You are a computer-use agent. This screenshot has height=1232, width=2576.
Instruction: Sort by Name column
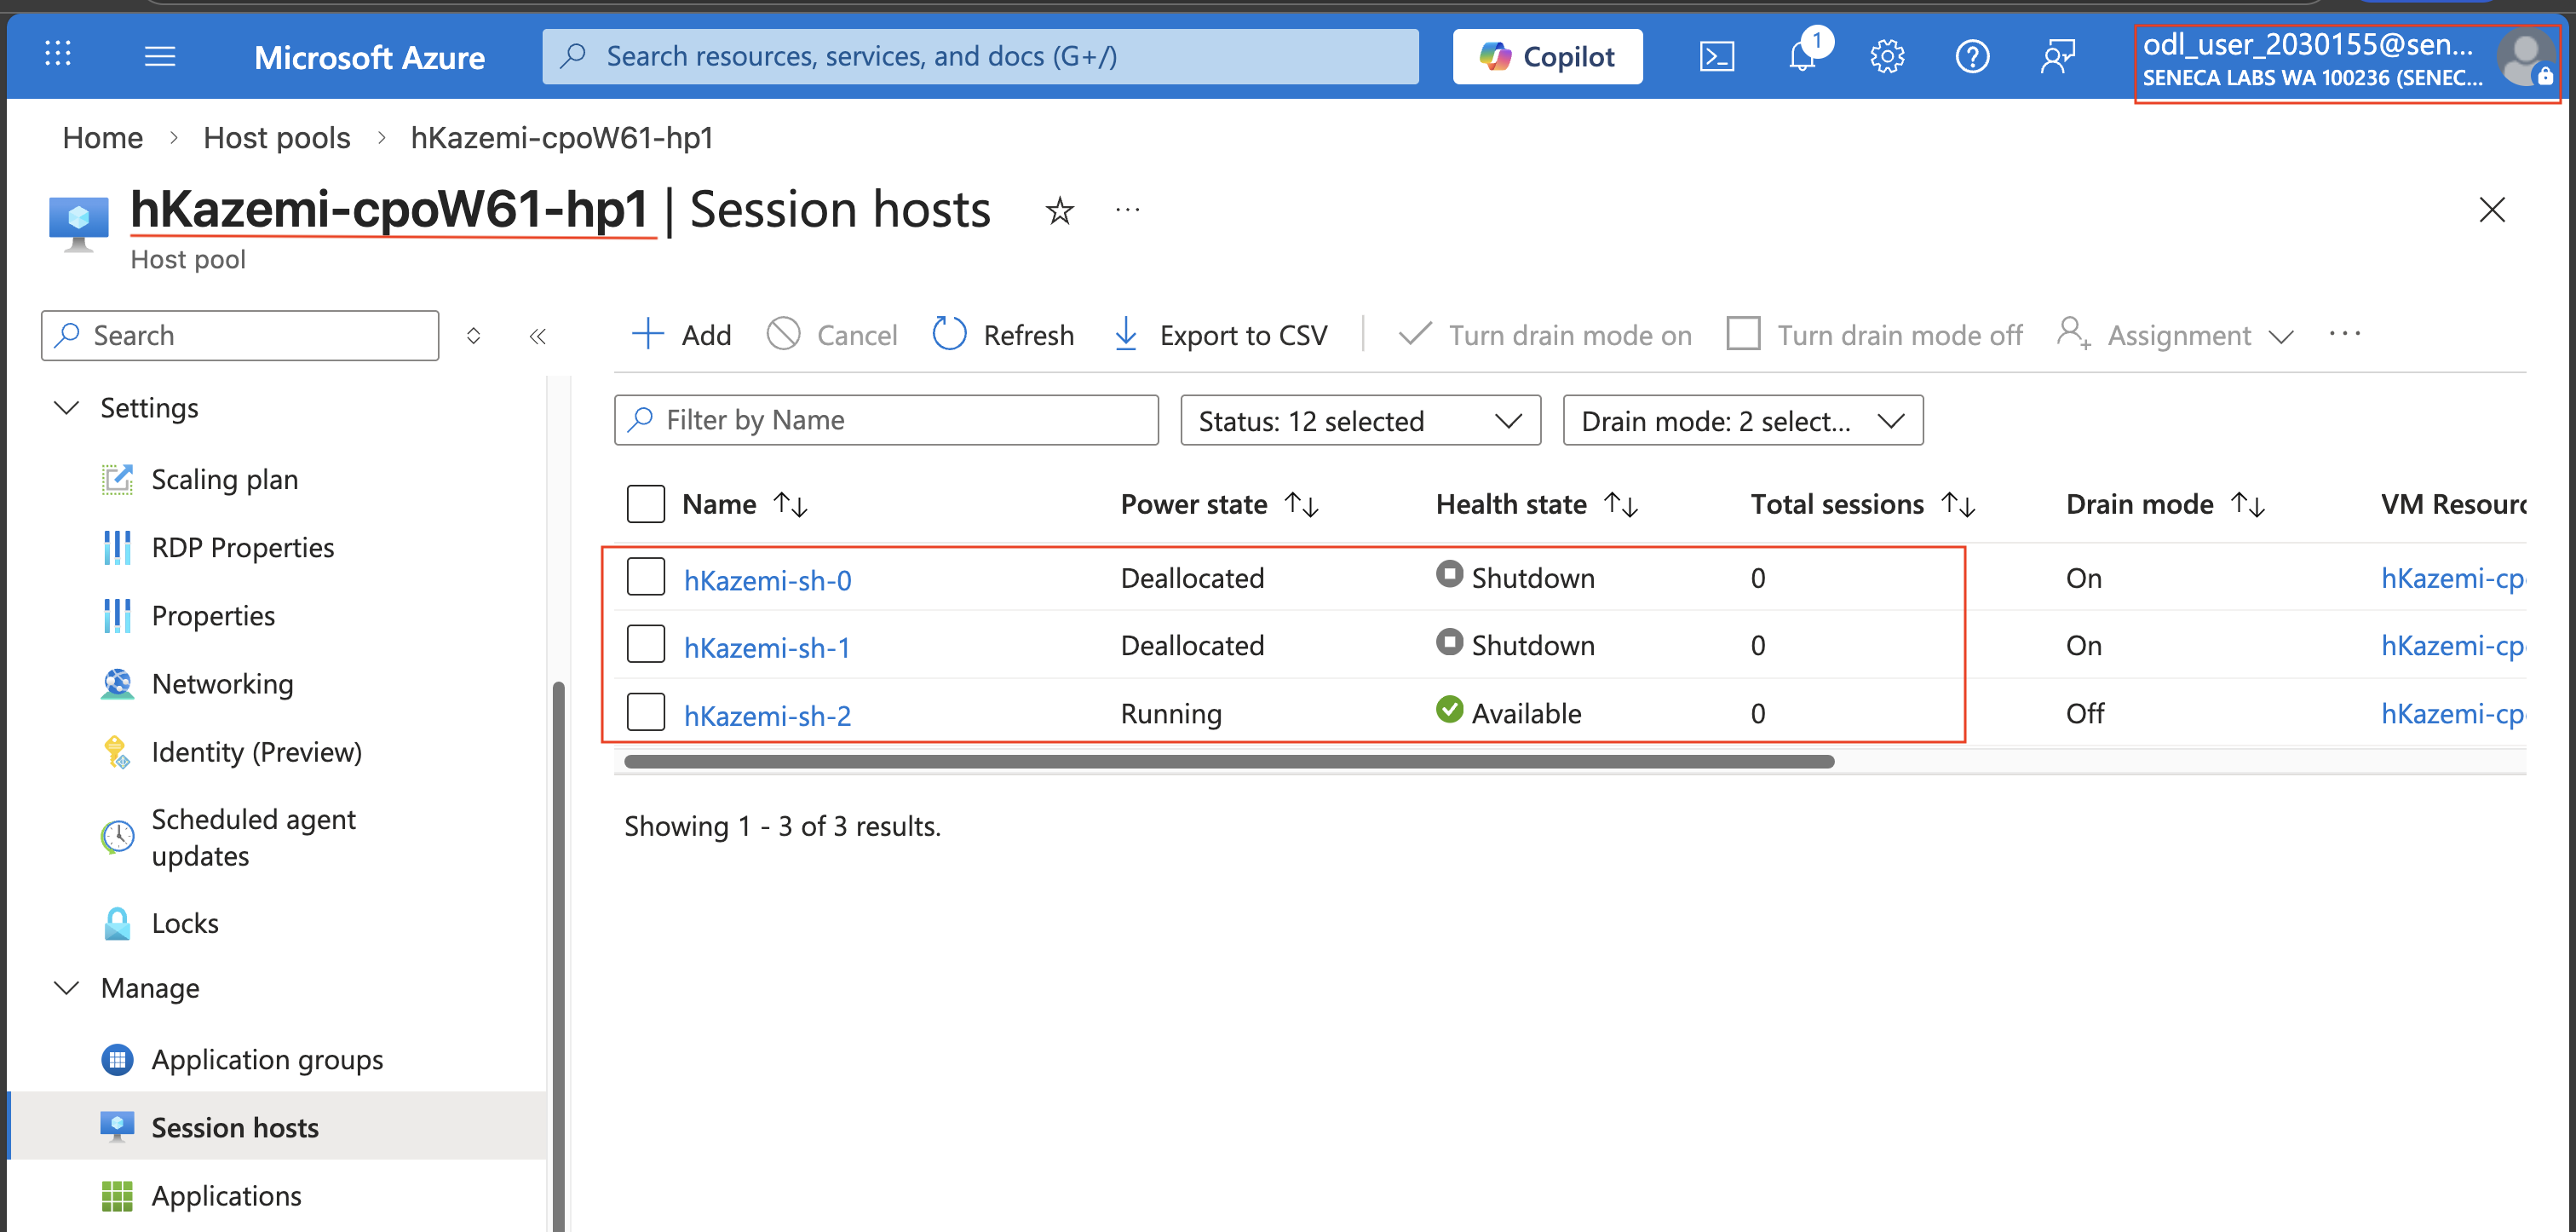(x=745, y=504)
